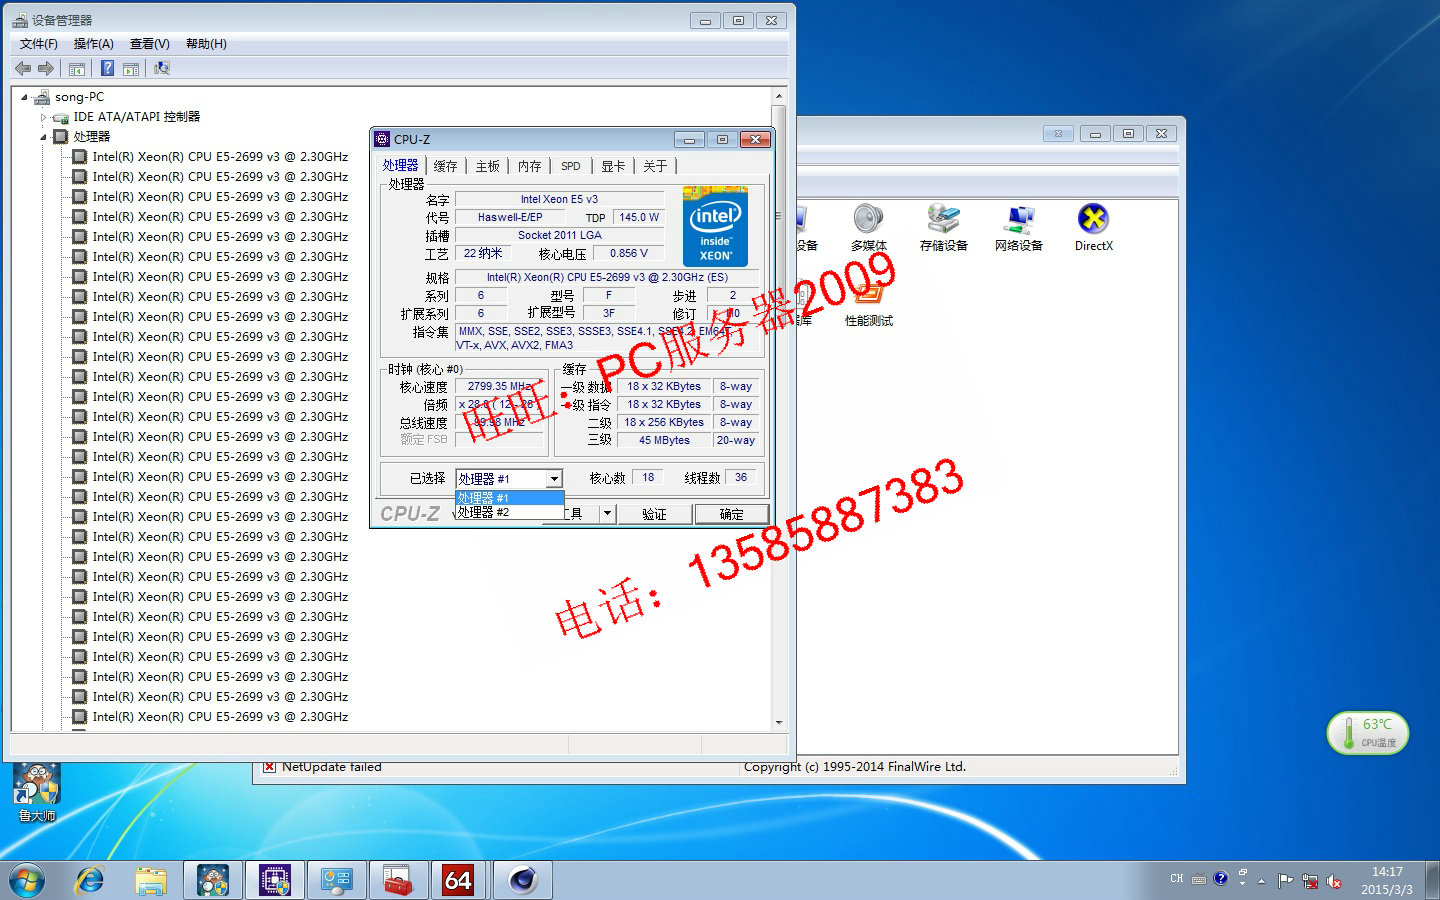Screen dimensions: 1440x900
Task: Click the forward arrow in Device Manager toolbar
Action: point(46,68)
